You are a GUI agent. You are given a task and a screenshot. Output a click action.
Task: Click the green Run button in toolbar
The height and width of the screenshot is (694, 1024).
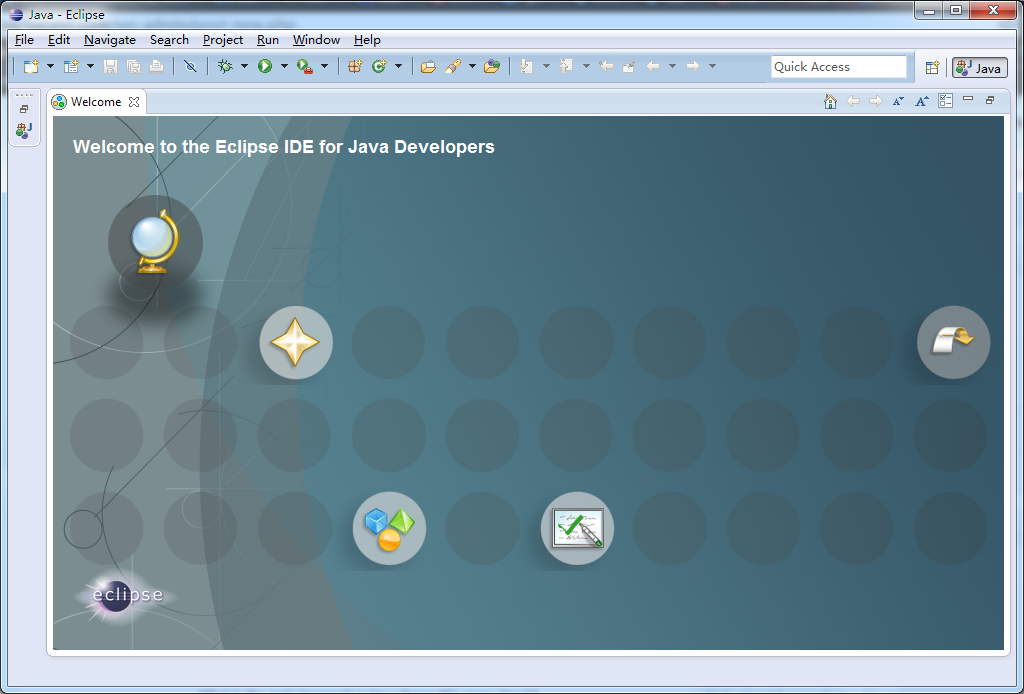tap(265, 67)
